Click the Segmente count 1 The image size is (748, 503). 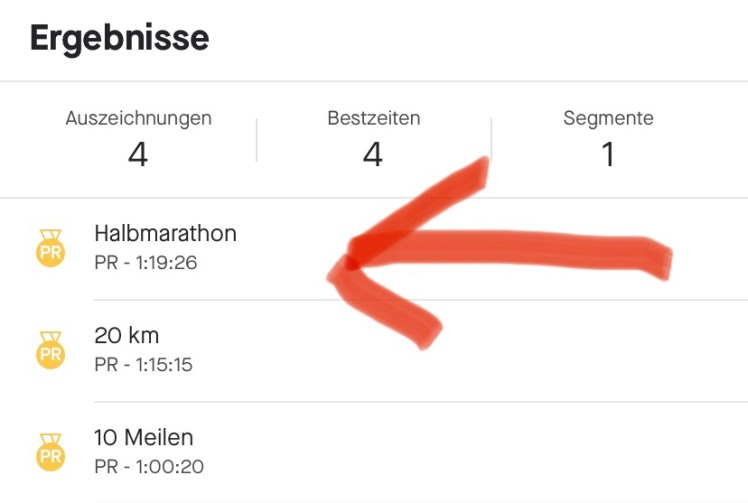click(608, 155)
